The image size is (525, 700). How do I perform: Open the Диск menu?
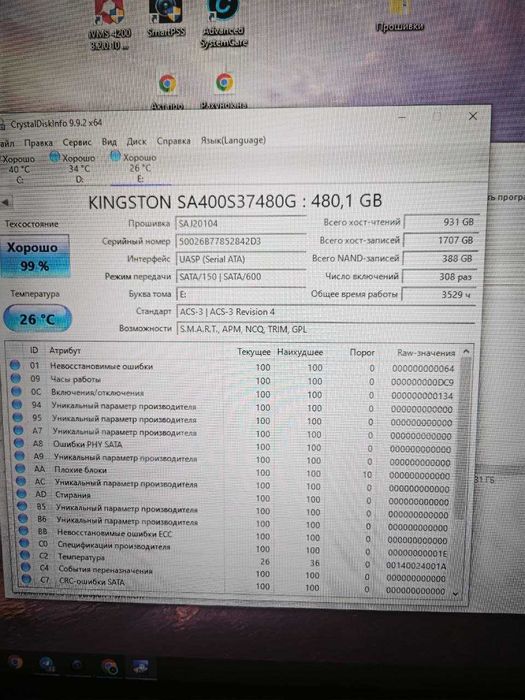(x=137, y=141)
